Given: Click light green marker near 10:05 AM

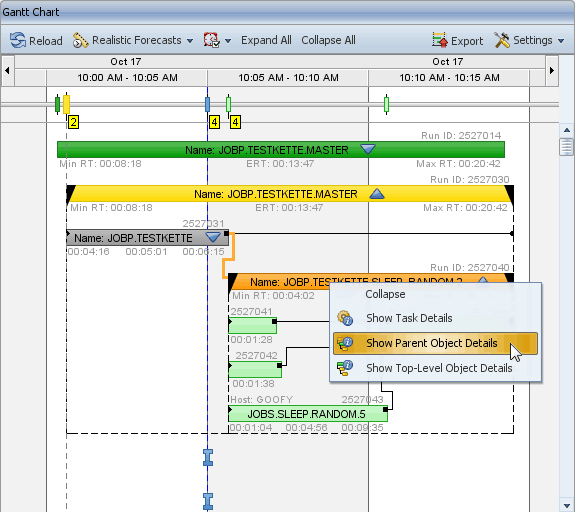Looking at the screenshot, I should [228, 104].
